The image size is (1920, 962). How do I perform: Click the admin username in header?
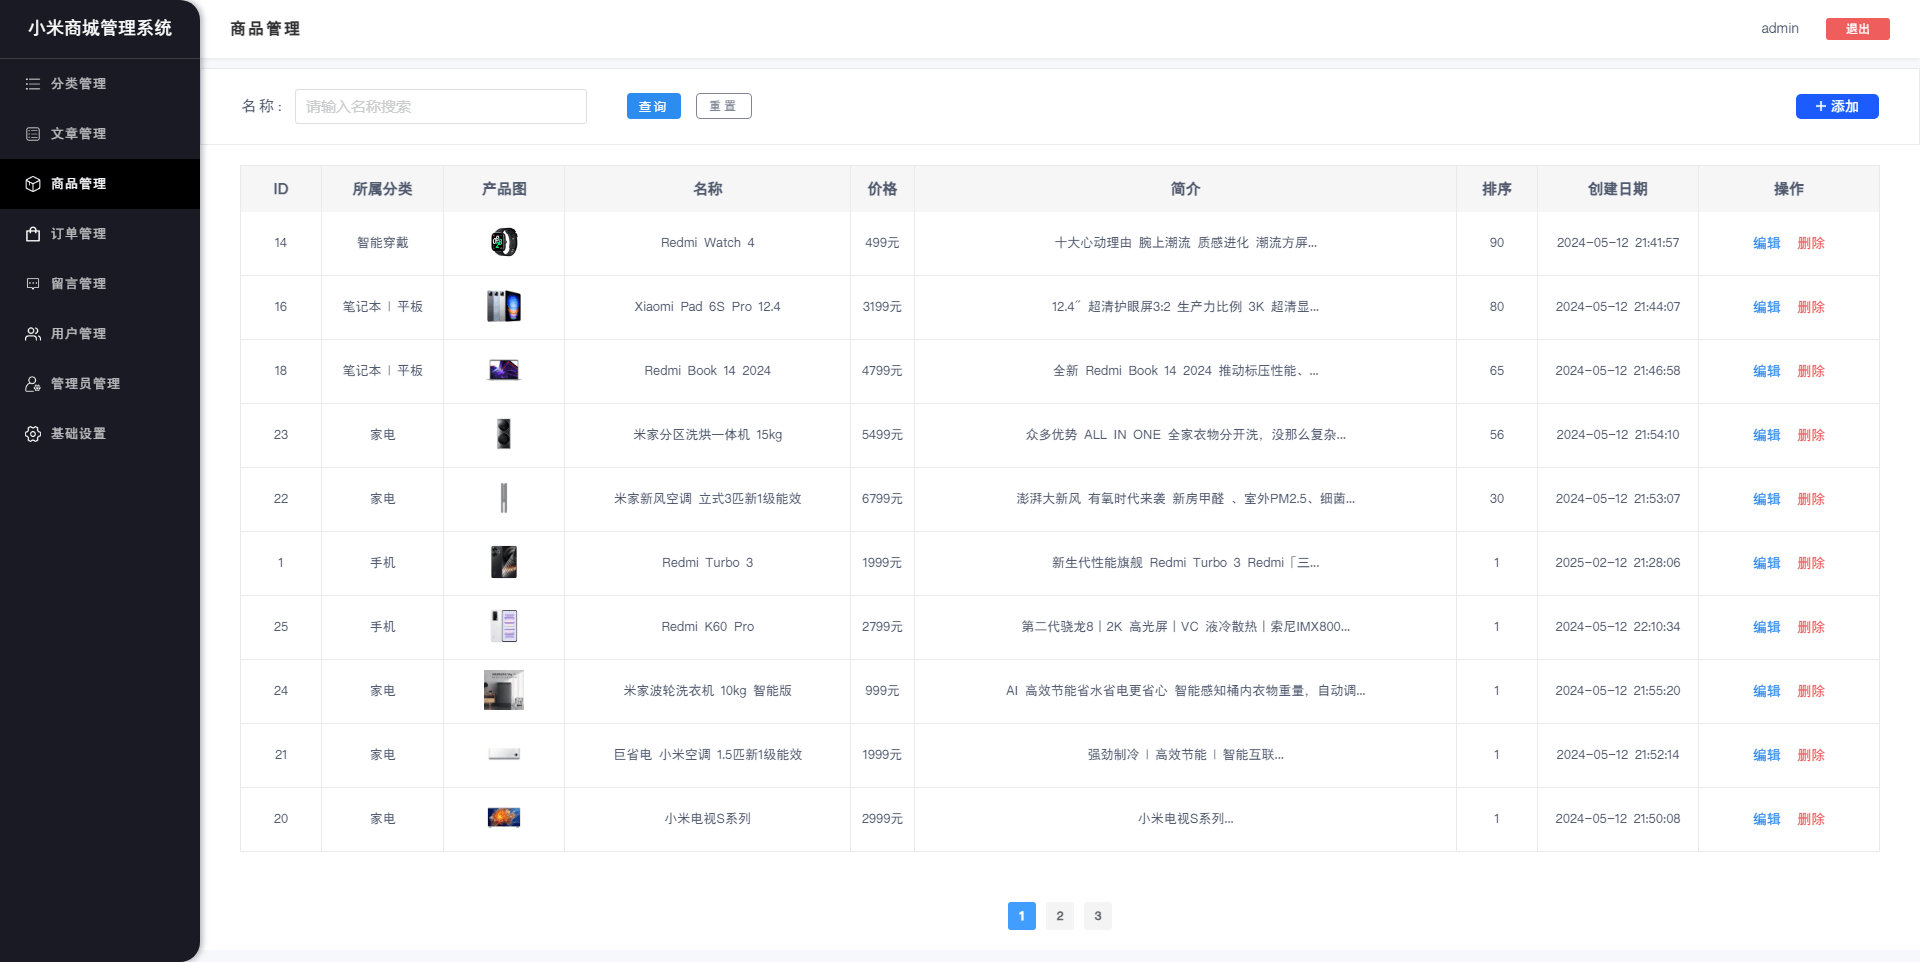click(x=1780, y=29)
